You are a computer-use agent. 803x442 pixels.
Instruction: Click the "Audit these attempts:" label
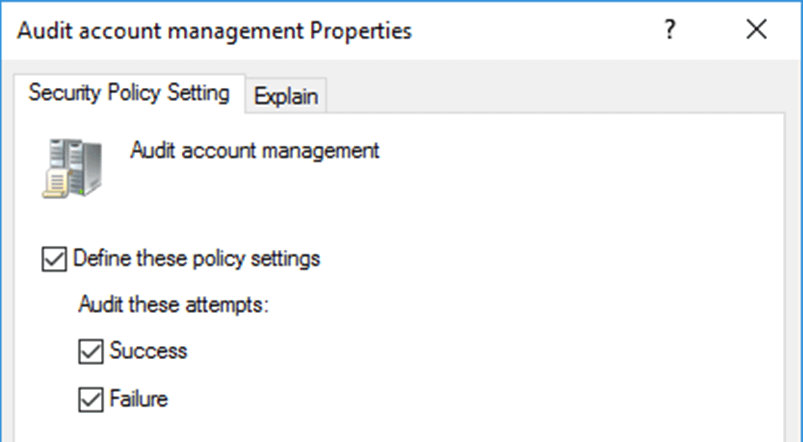pyautogui.click(x=174, y=305)
